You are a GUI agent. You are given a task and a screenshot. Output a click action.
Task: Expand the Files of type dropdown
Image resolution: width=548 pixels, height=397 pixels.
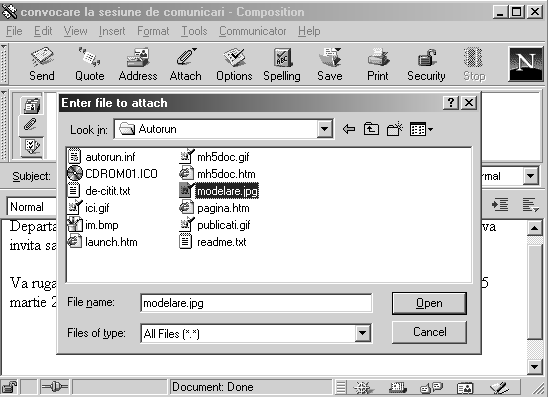tap(363, 333)
